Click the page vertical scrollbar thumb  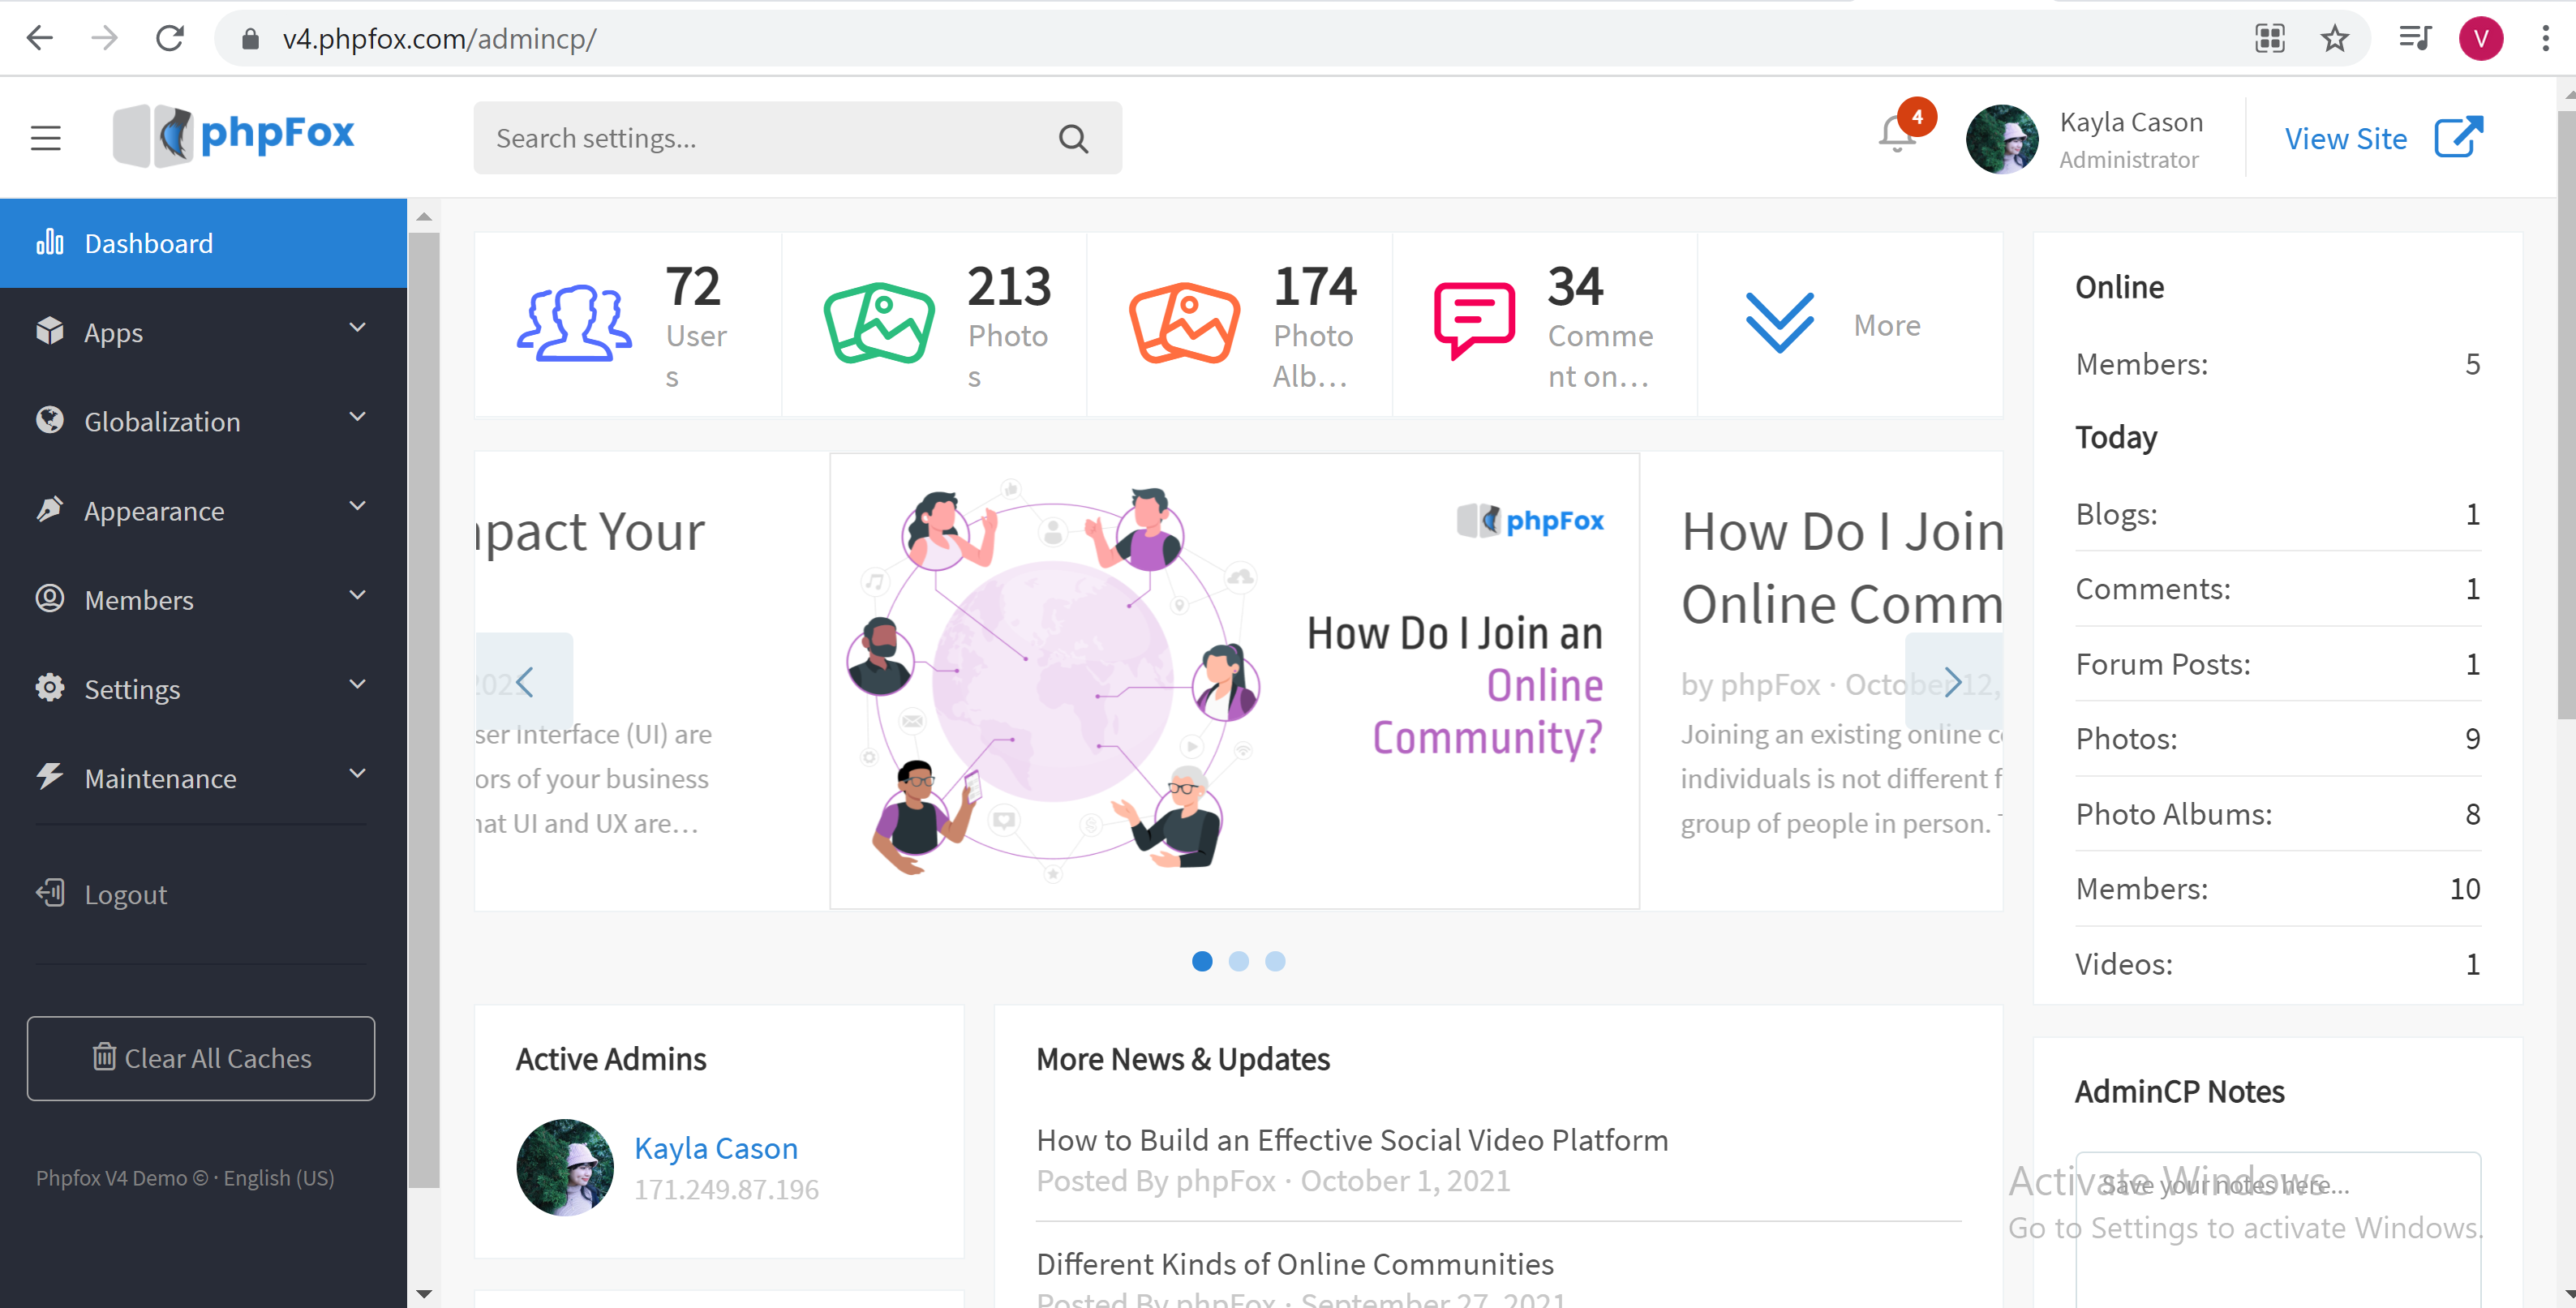coord(2566,415)
